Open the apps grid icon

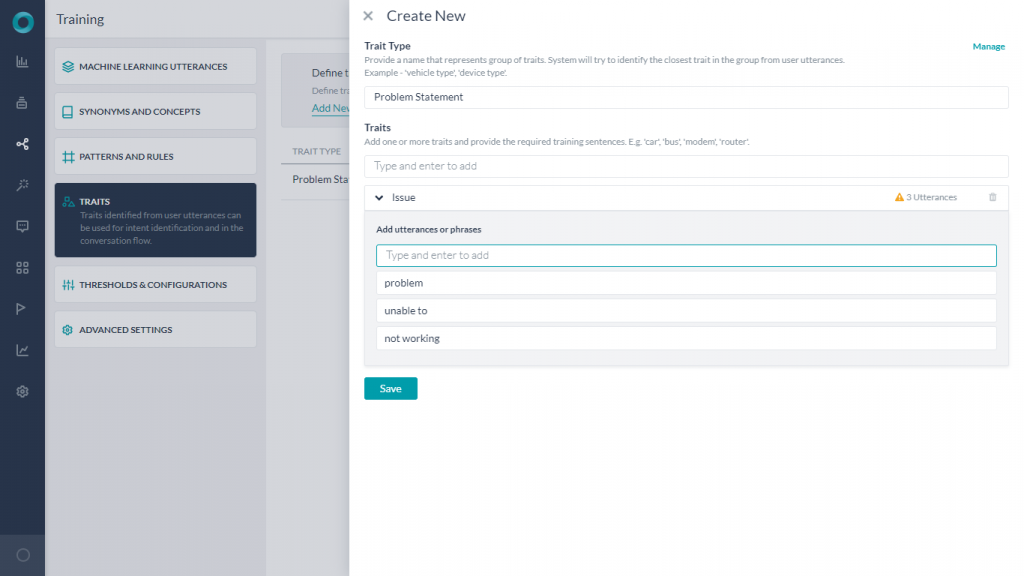coord(22,267)
